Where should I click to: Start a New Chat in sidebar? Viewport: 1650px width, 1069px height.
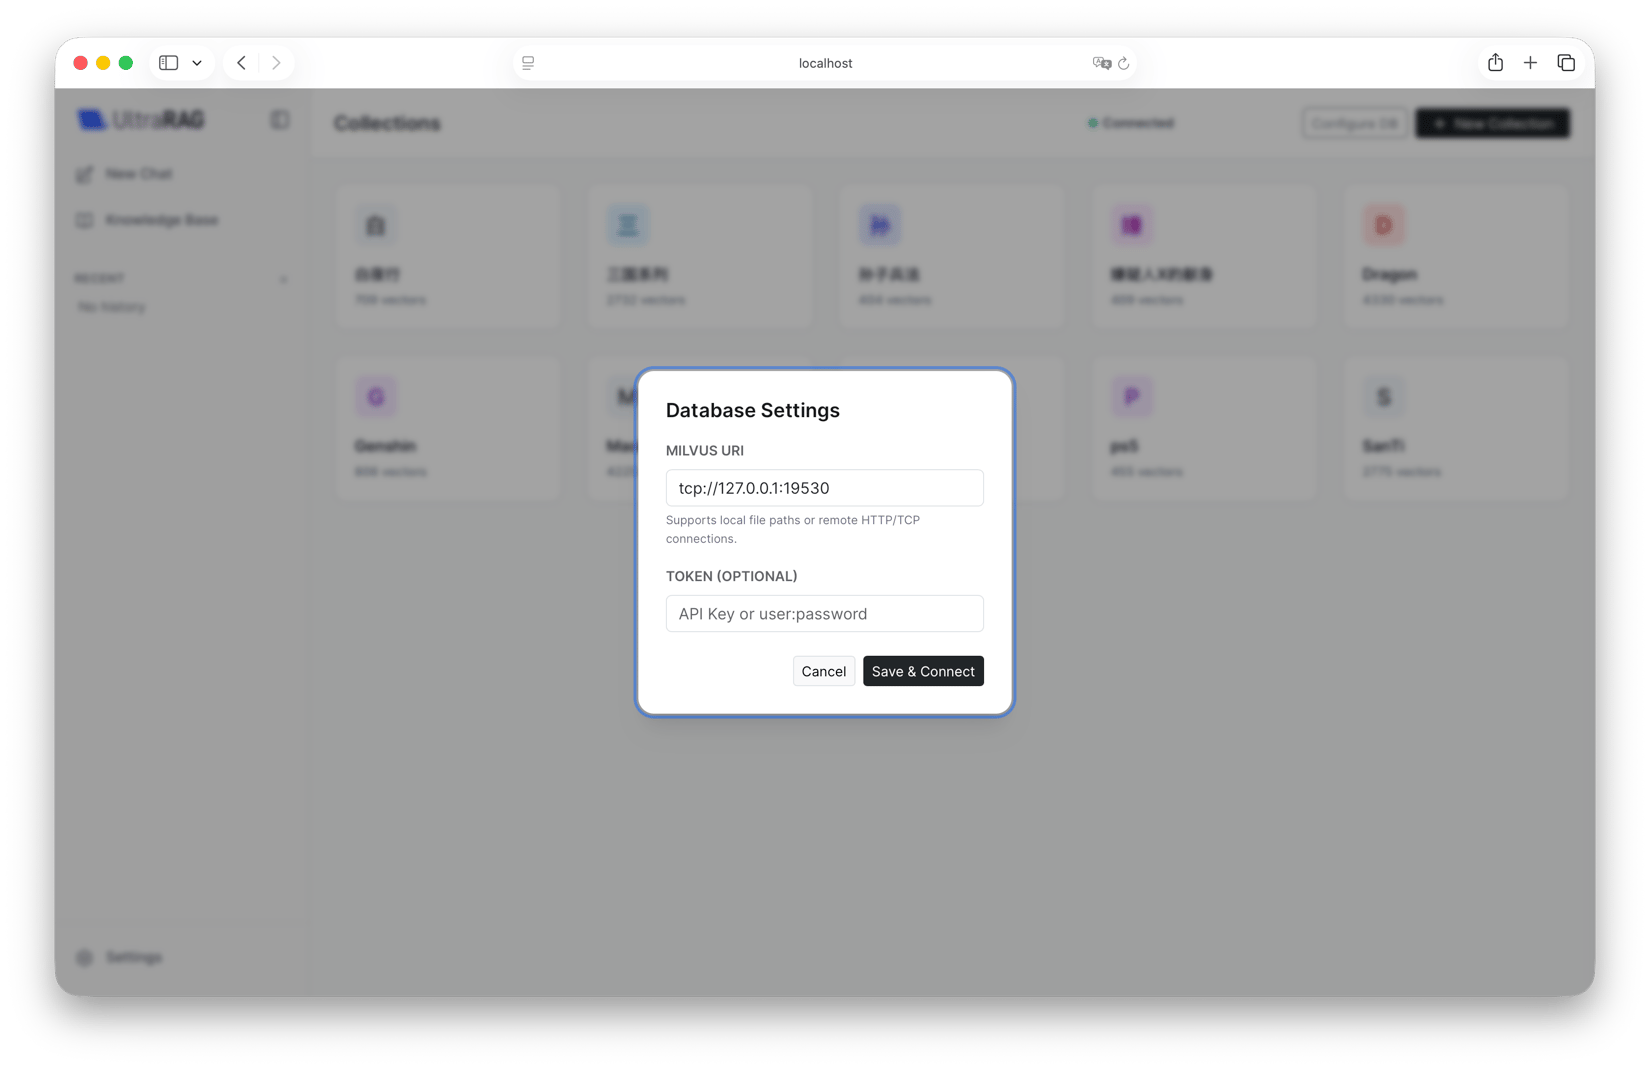pyautogui.click(x=124, y=174)
